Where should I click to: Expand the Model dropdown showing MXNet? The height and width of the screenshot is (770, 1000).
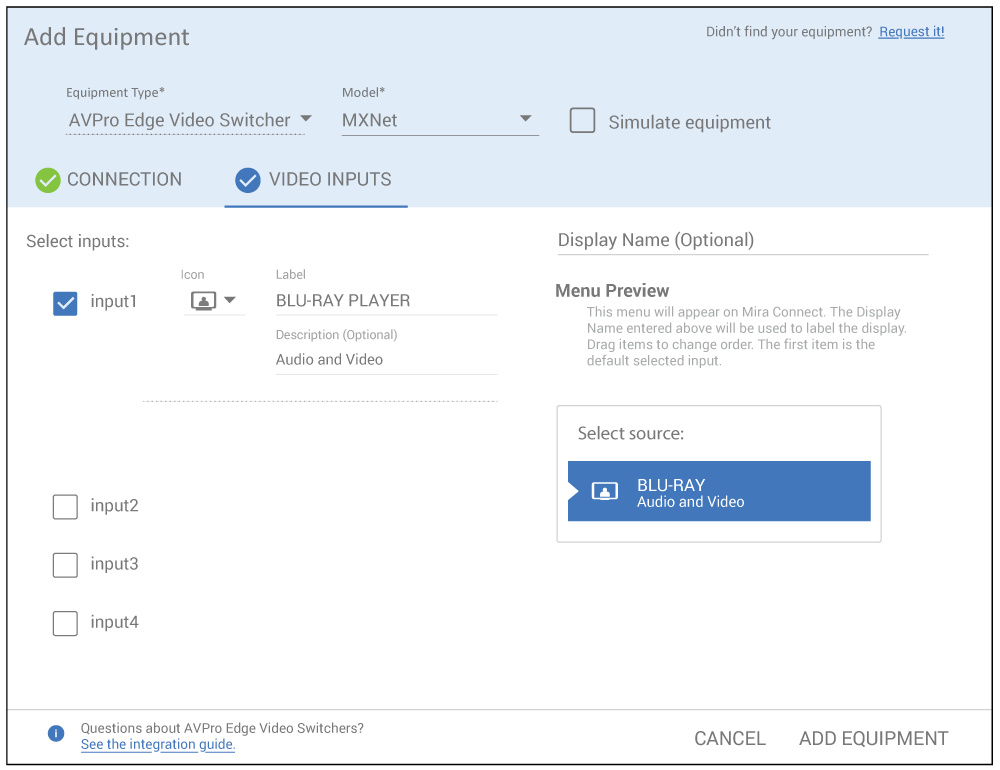tap(439, 120)
